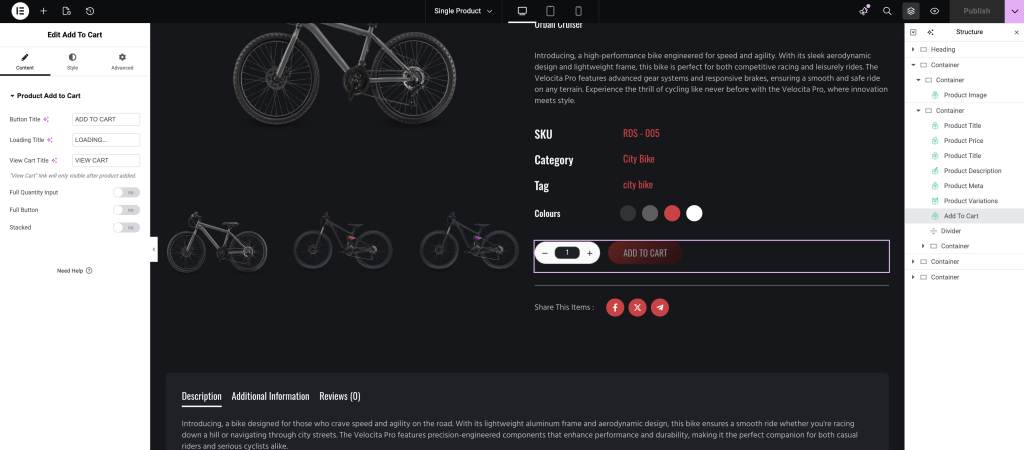Click the Elementor logo menu icon
Screen dimensions: 1024x450
point(20,11)
